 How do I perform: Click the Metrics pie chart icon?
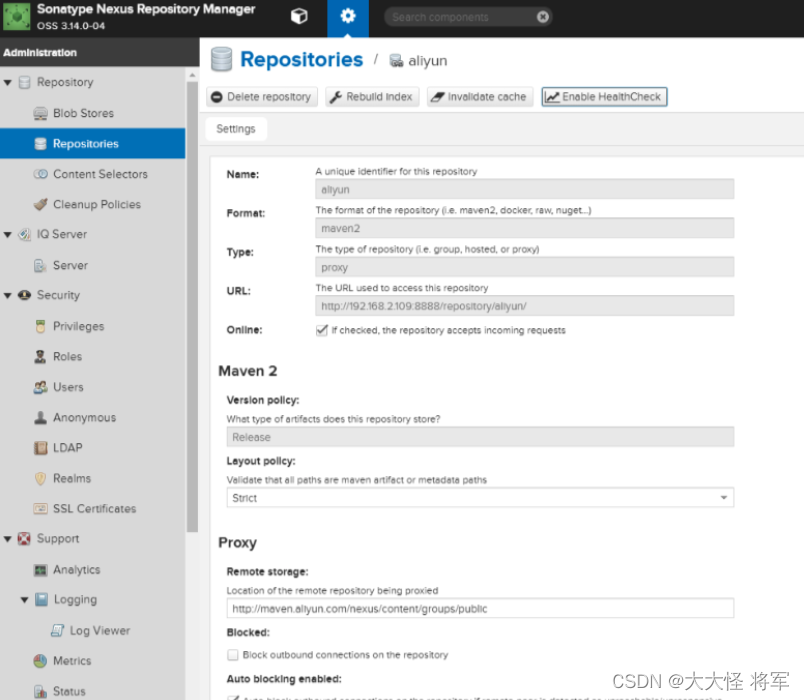[41, 661]
